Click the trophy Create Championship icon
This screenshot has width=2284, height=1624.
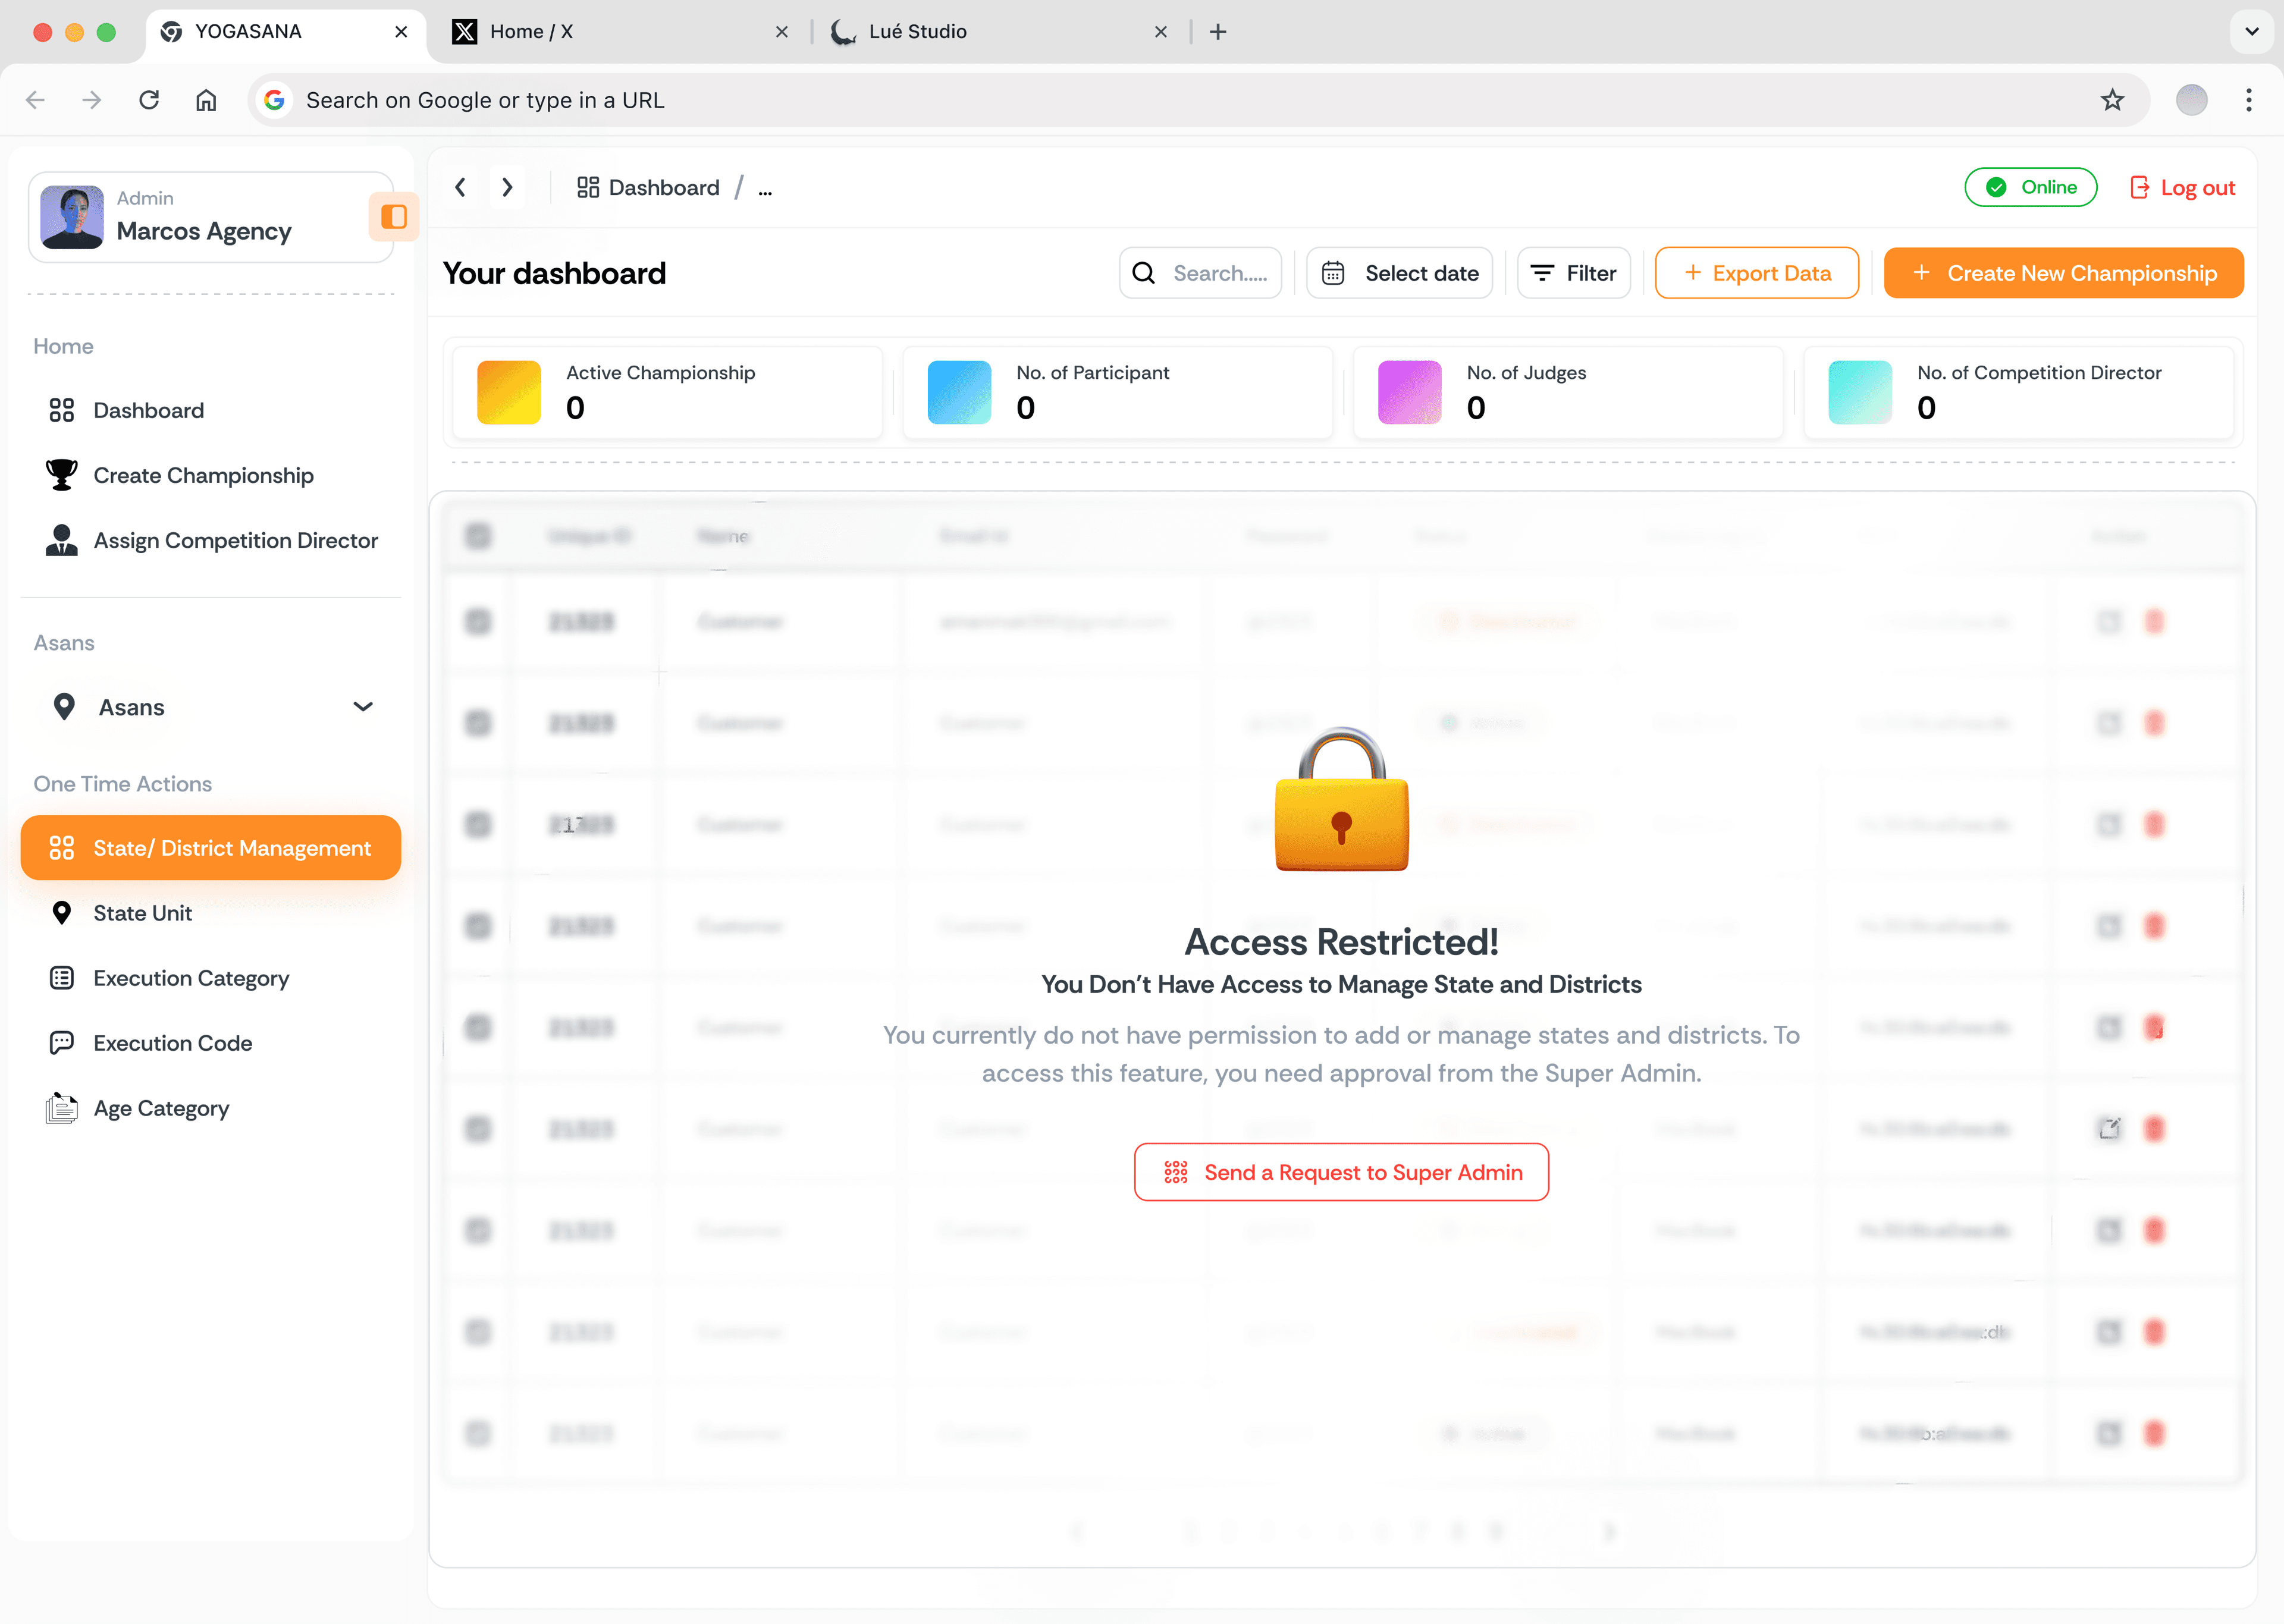coord(61,475)
